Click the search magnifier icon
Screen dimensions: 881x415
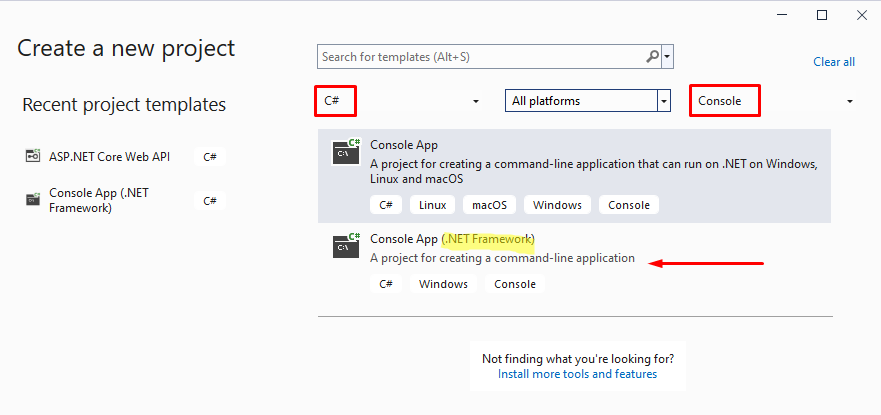652,57
